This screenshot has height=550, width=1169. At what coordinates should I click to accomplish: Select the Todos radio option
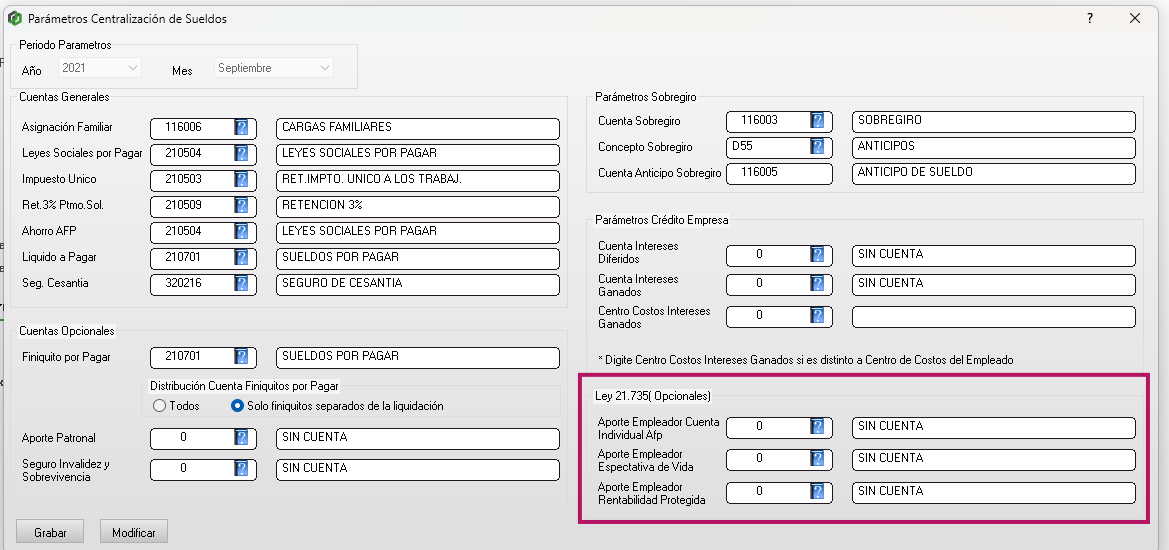(x=159, y=406)
